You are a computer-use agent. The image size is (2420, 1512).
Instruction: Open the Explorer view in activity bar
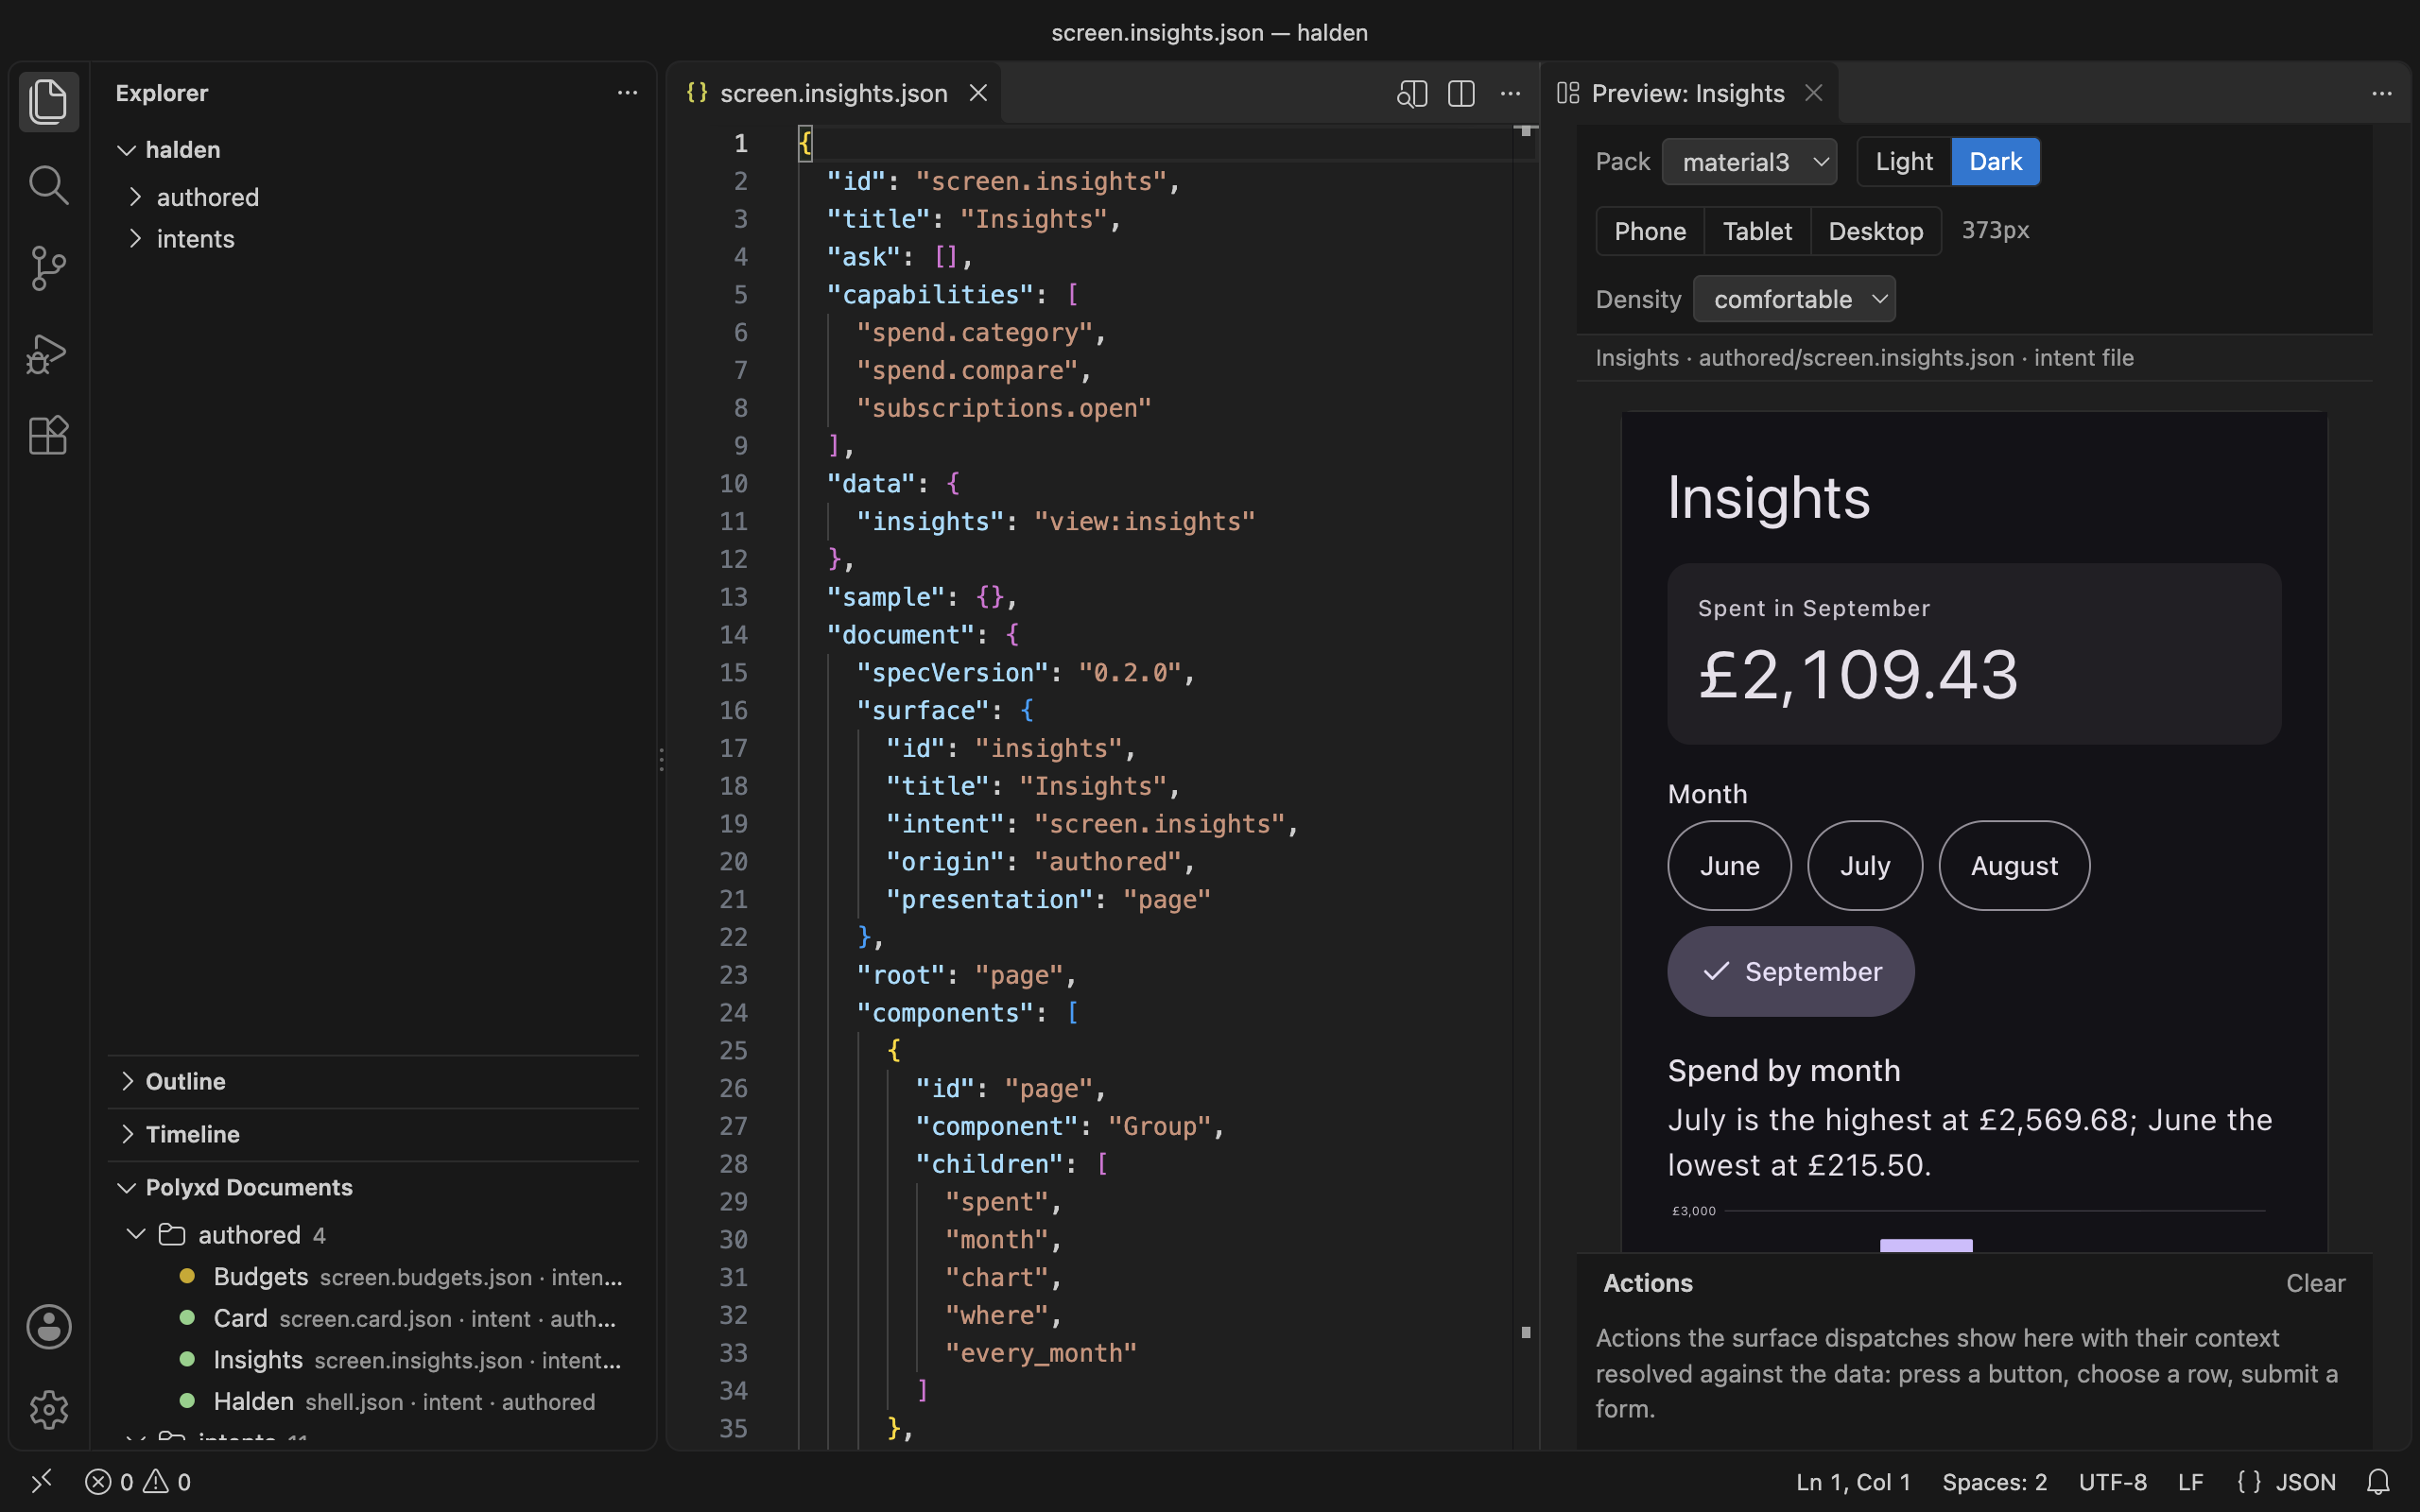click(48, 101)
